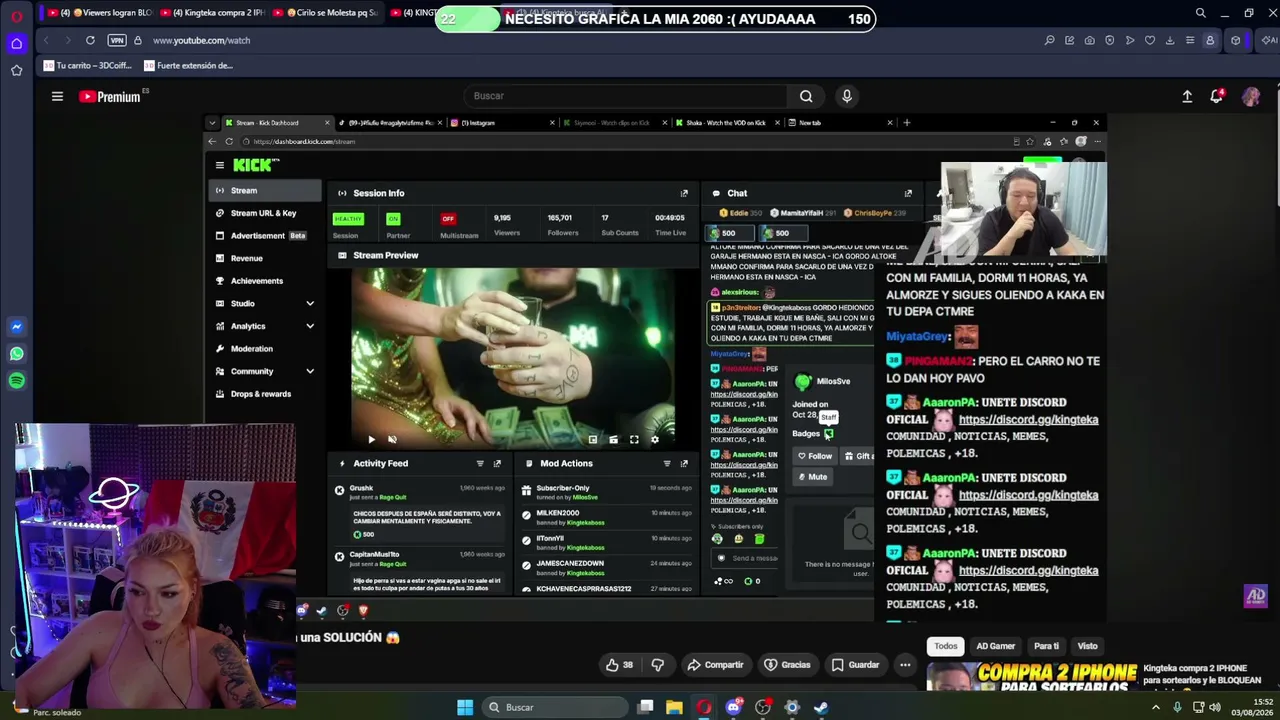Expand the Analytics section in Kick sidebar

point(265,326)
